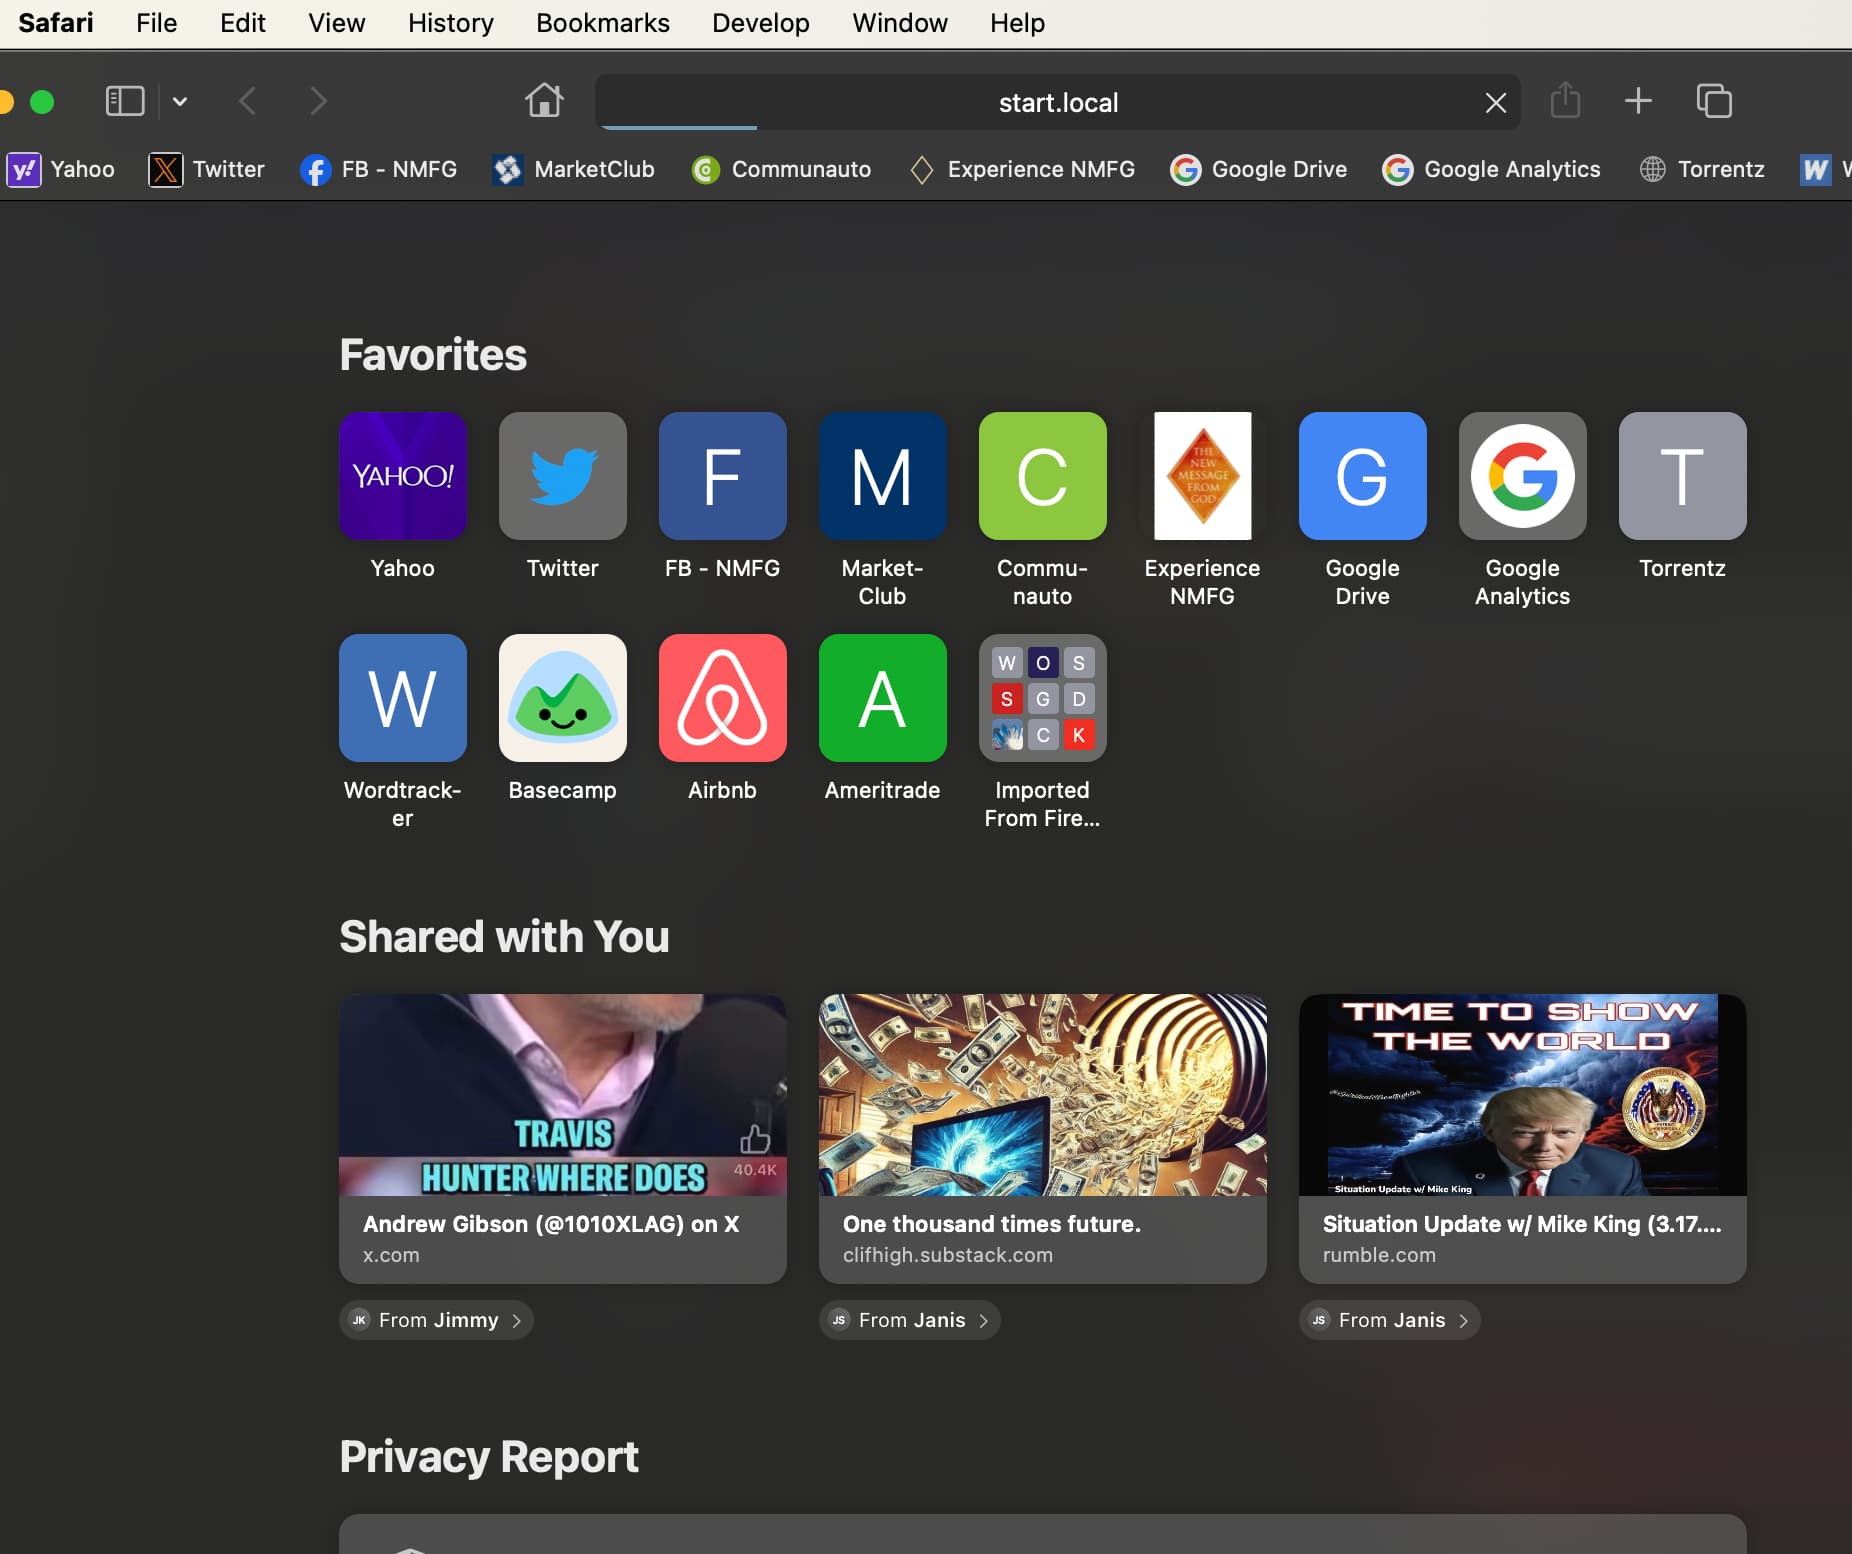Expand the From Jimmy pill
Viewport: 1852px width, 1554px height.
pyautogui.click(x=436, y=1320)
